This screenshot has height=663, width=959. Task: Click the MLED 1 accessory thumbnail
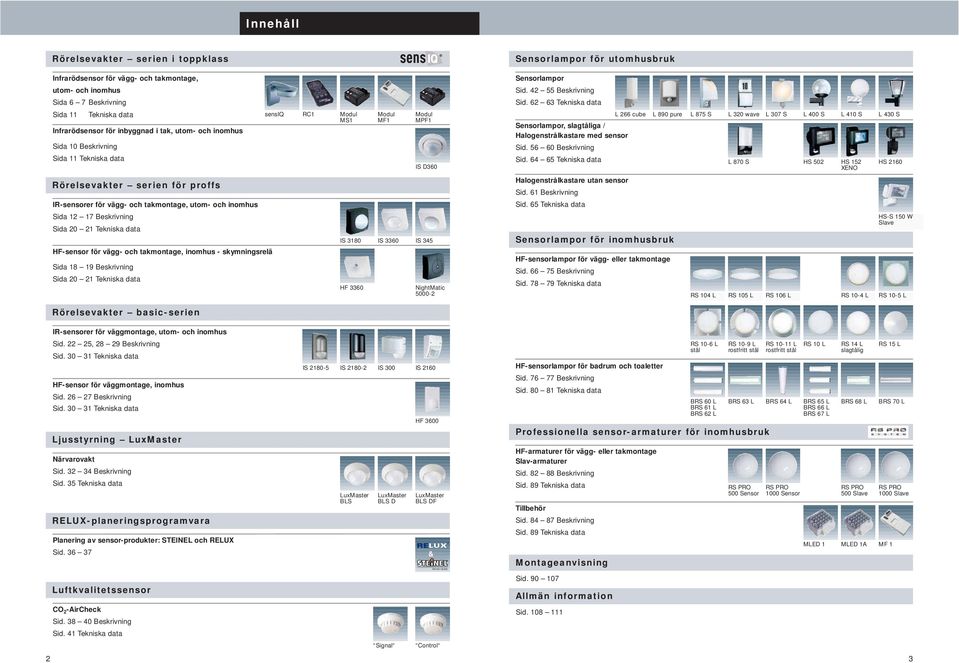(x=820, y=522)
